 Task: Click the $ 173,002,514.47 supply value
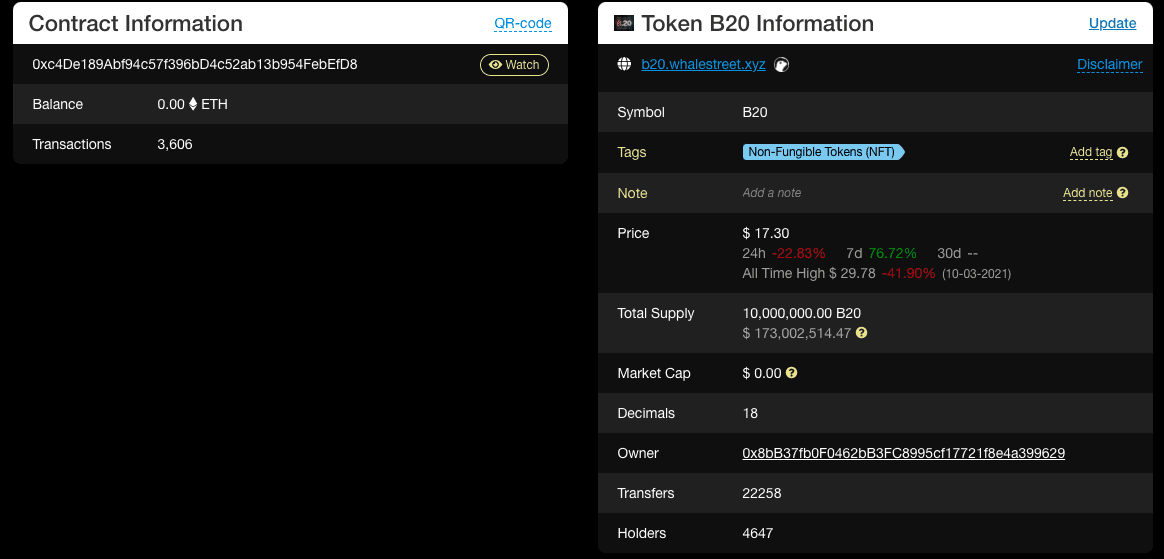coord(797,333)
